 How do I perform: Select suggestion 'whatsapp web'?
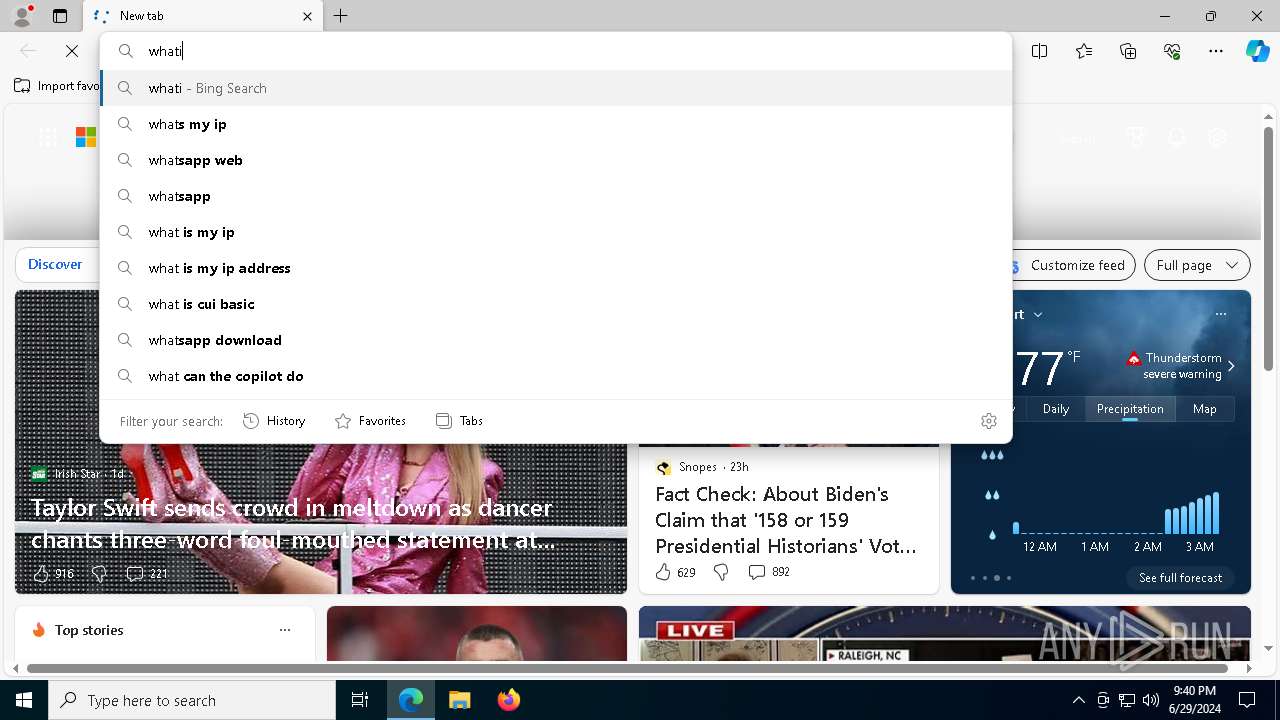point(556,160)
